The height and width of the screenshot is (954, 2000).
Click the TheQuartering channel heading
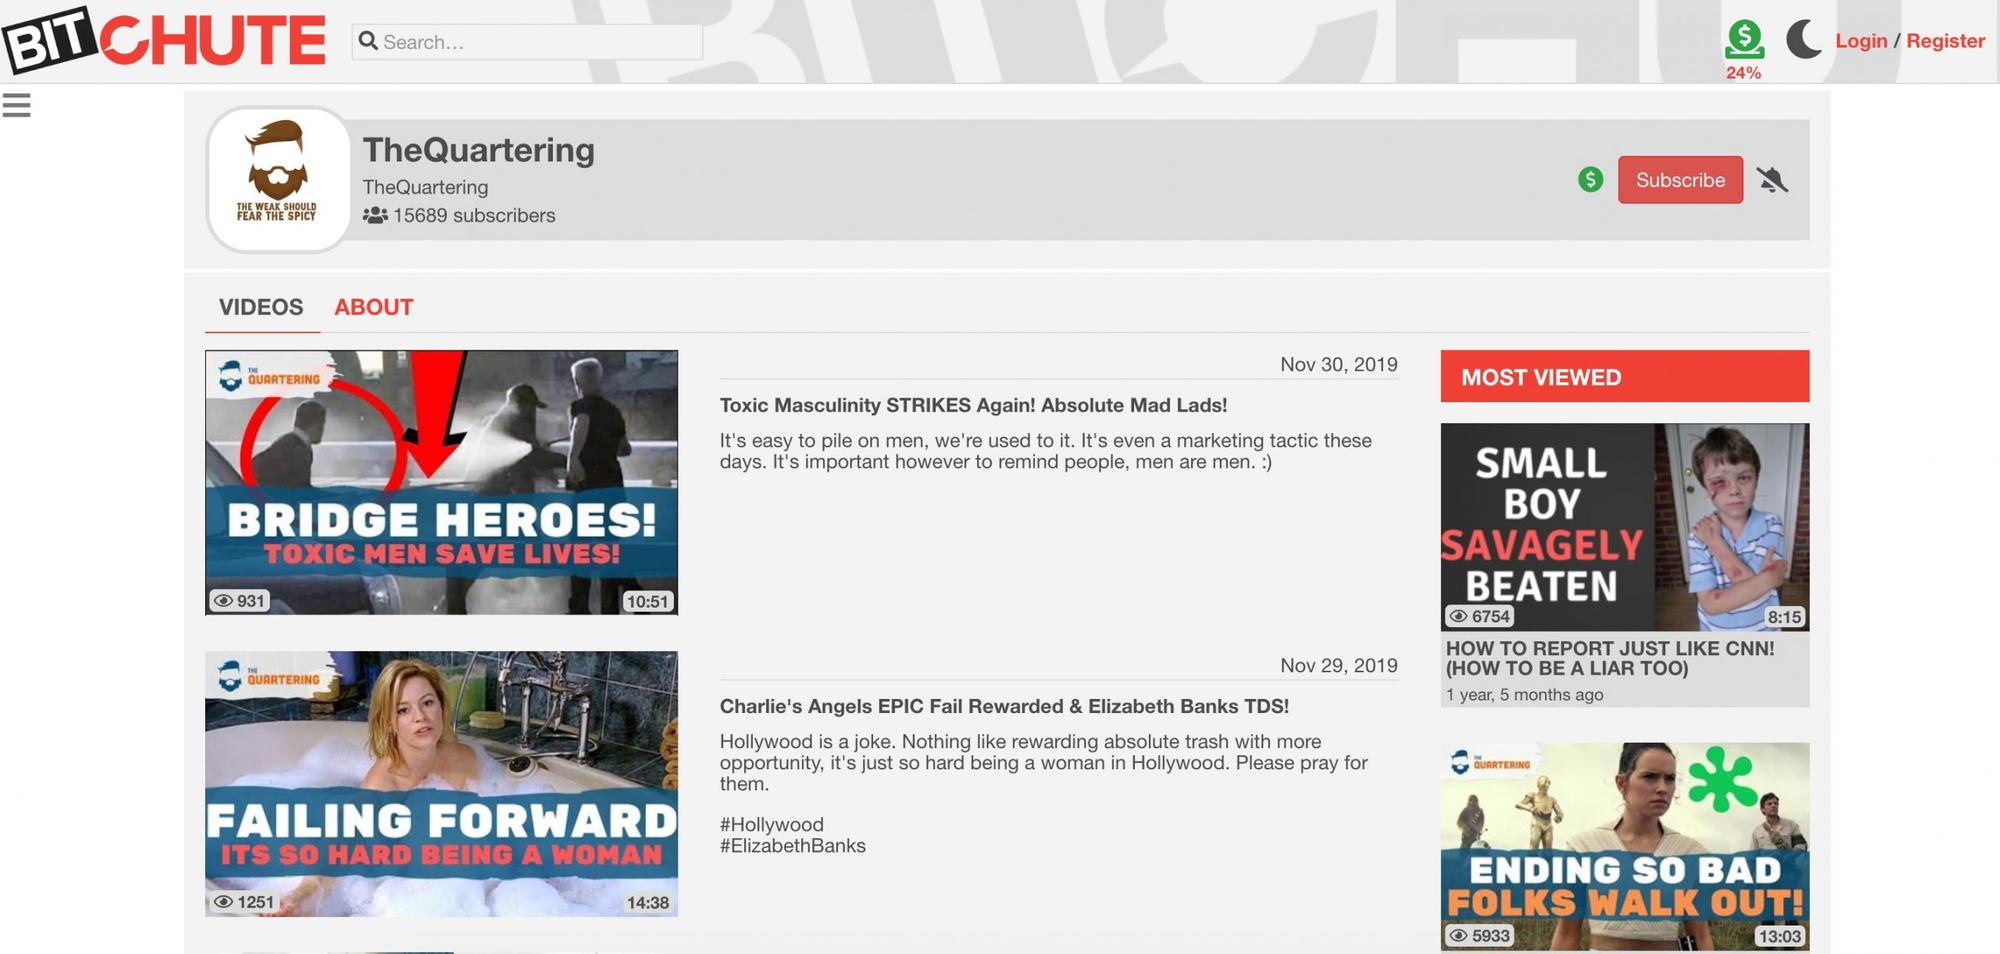(x=478, y=149)
